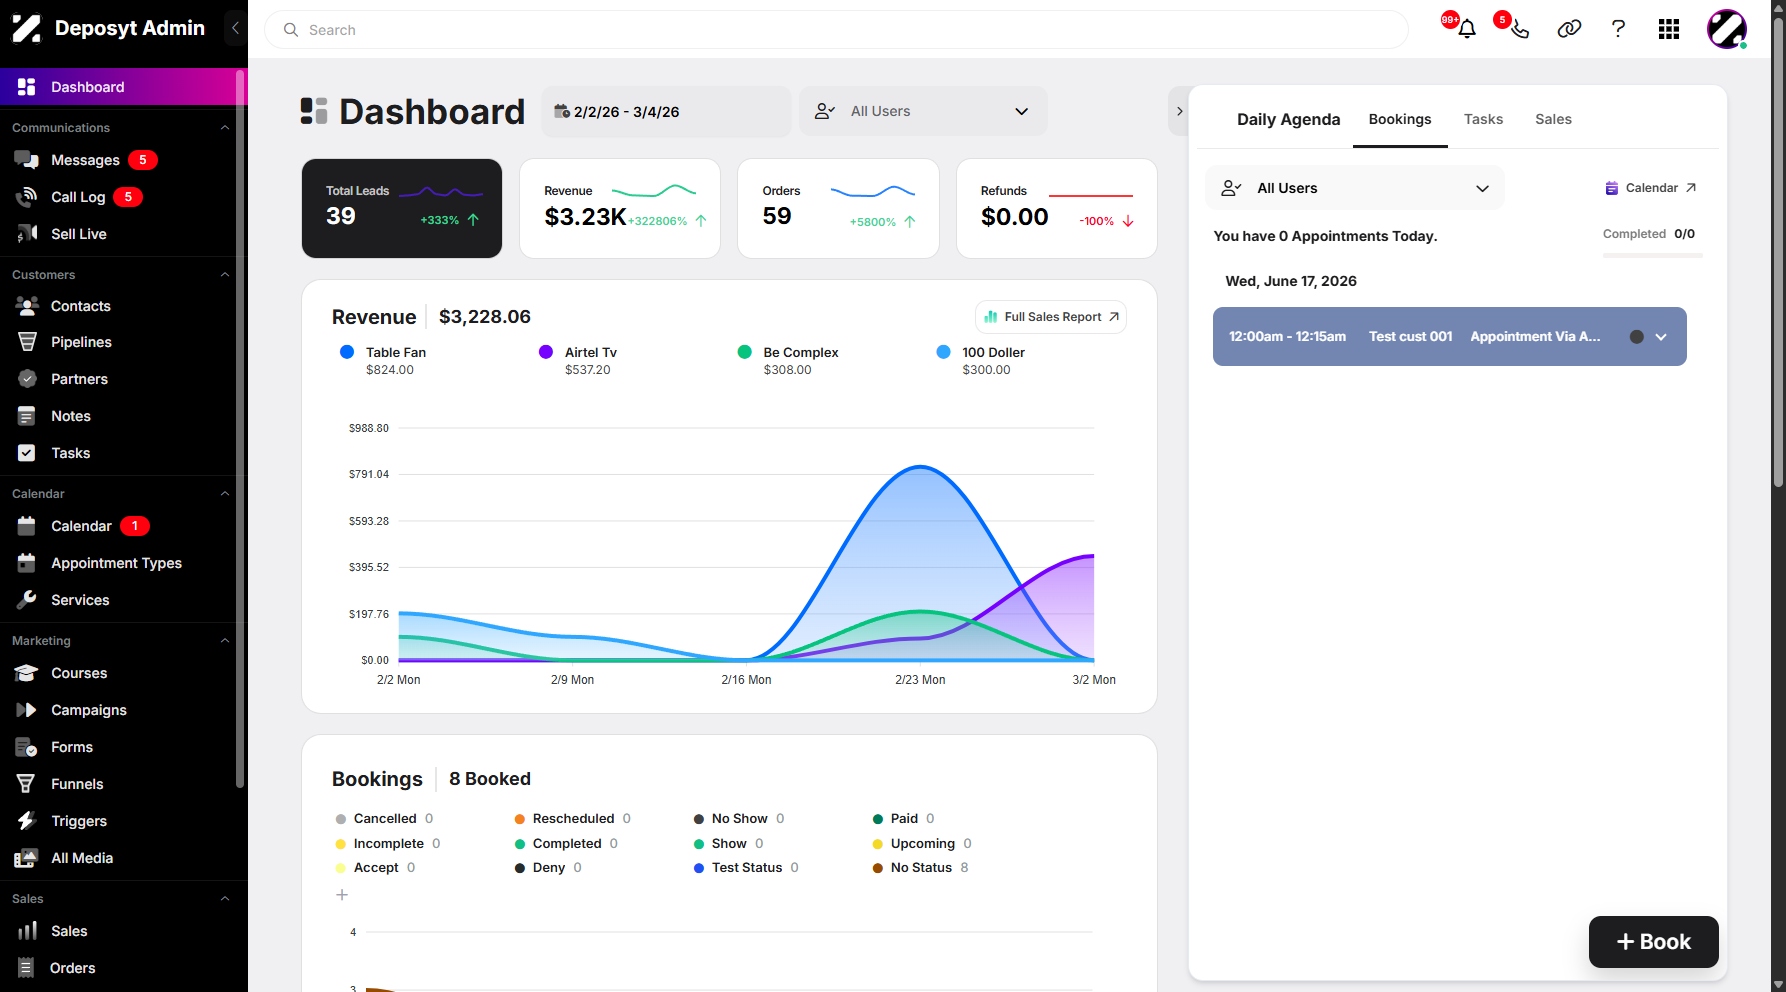Open the help question mark icon
Screen dimensions: 1786x992
coord(1618,29)
